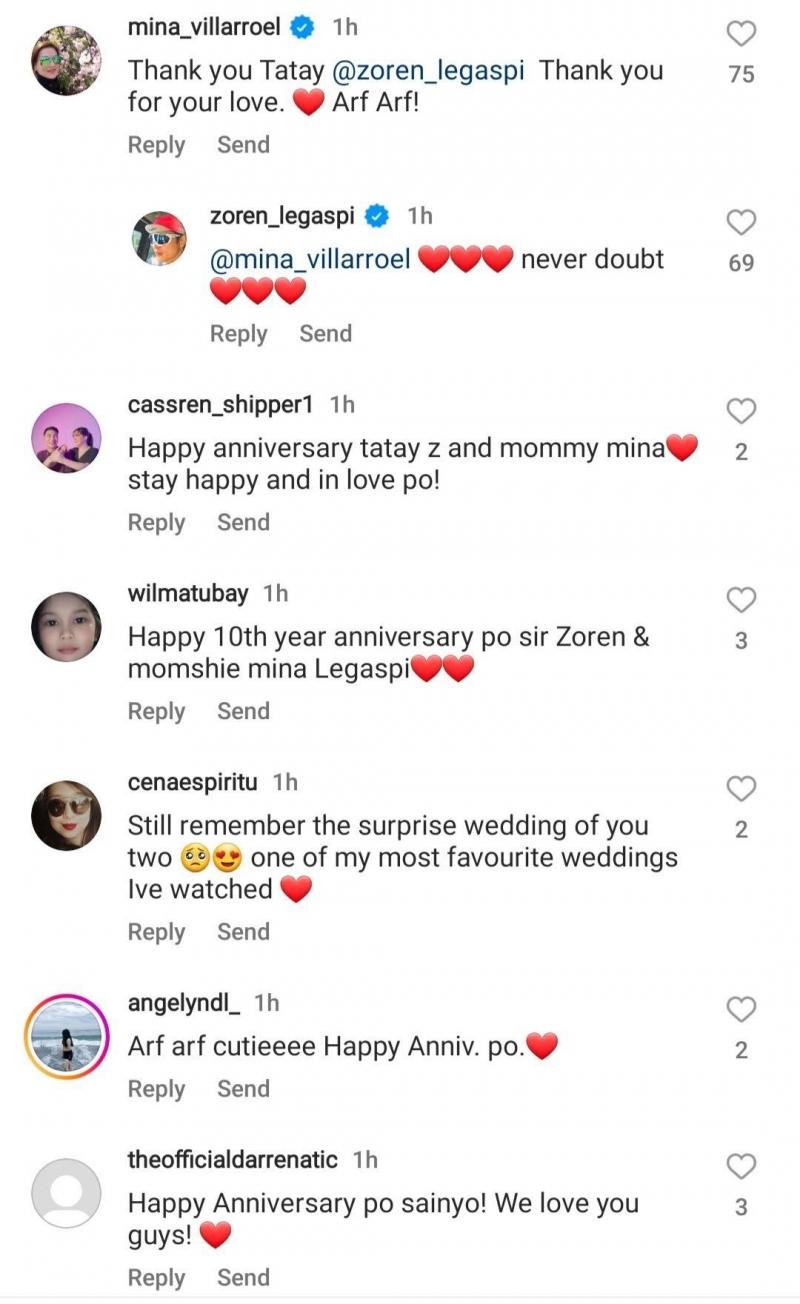Viewport: 800px width, 1304px height.
Task: Reply to angelyndl_'s Arf arf comment
Action: [x=156, y=1089]
